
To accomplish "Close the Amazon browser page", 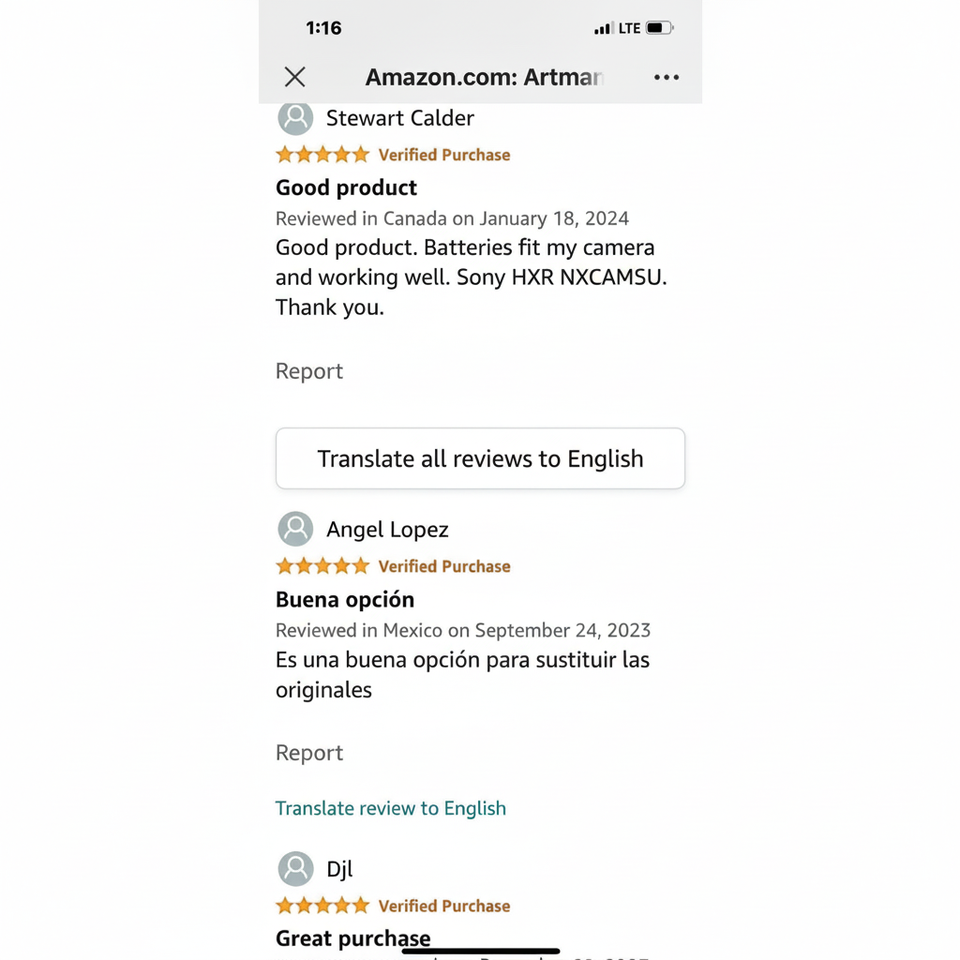I will [294, 77].
